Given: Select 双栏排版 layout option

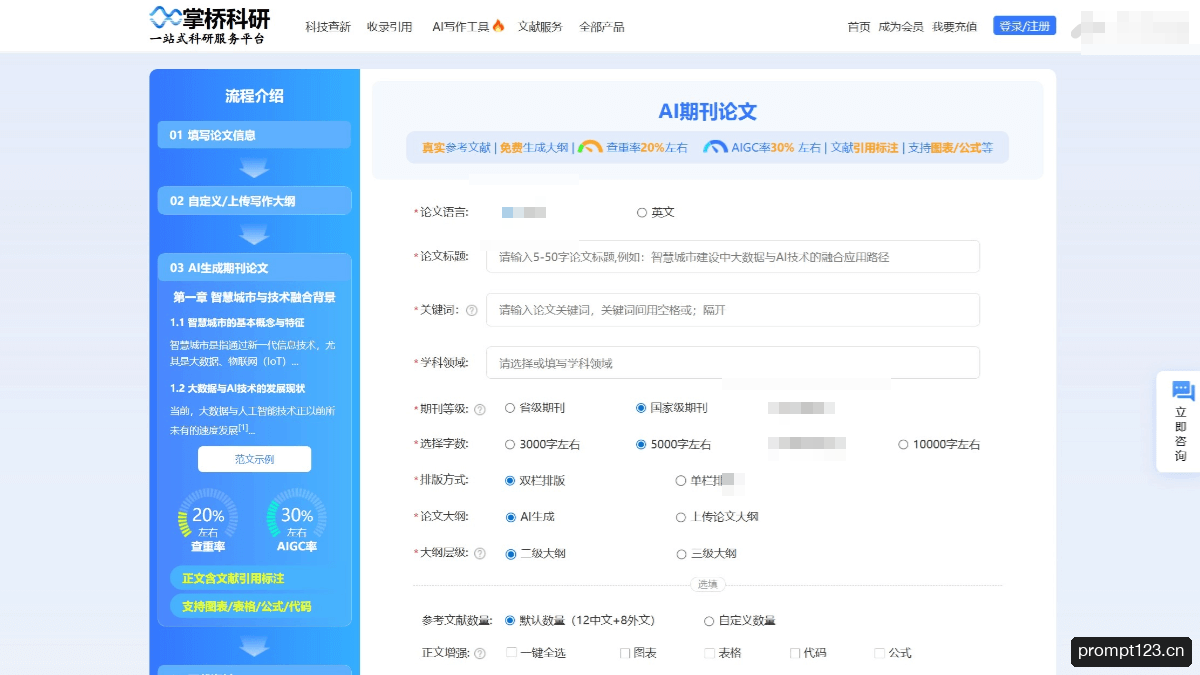Looking at the screenshot, I should pos(510,481).
